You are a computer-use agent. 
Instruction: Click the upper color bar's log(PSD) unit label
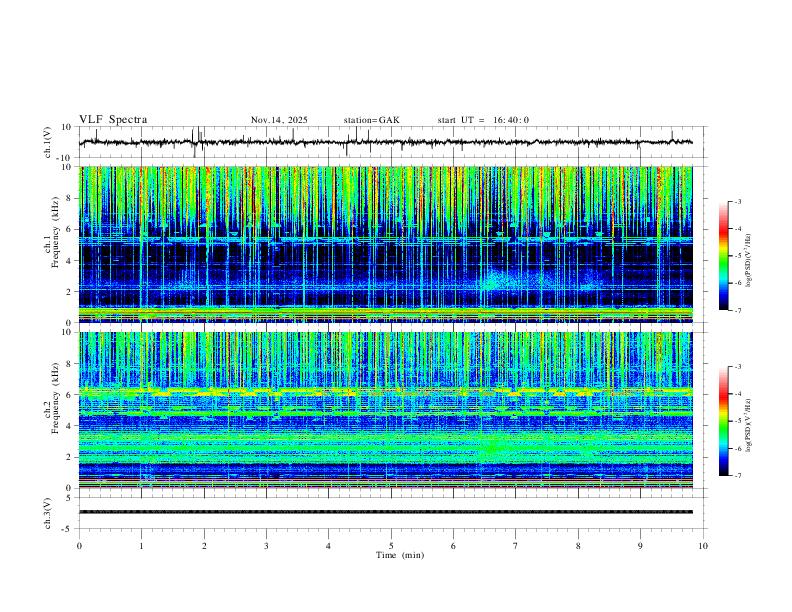[748, 261]
